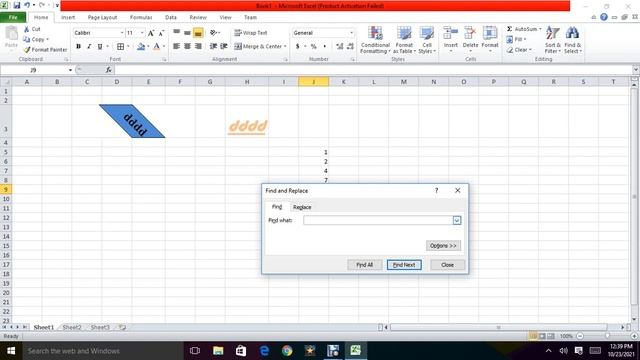Toggle bottom align button in Alignment

click(x=198, y=33)
